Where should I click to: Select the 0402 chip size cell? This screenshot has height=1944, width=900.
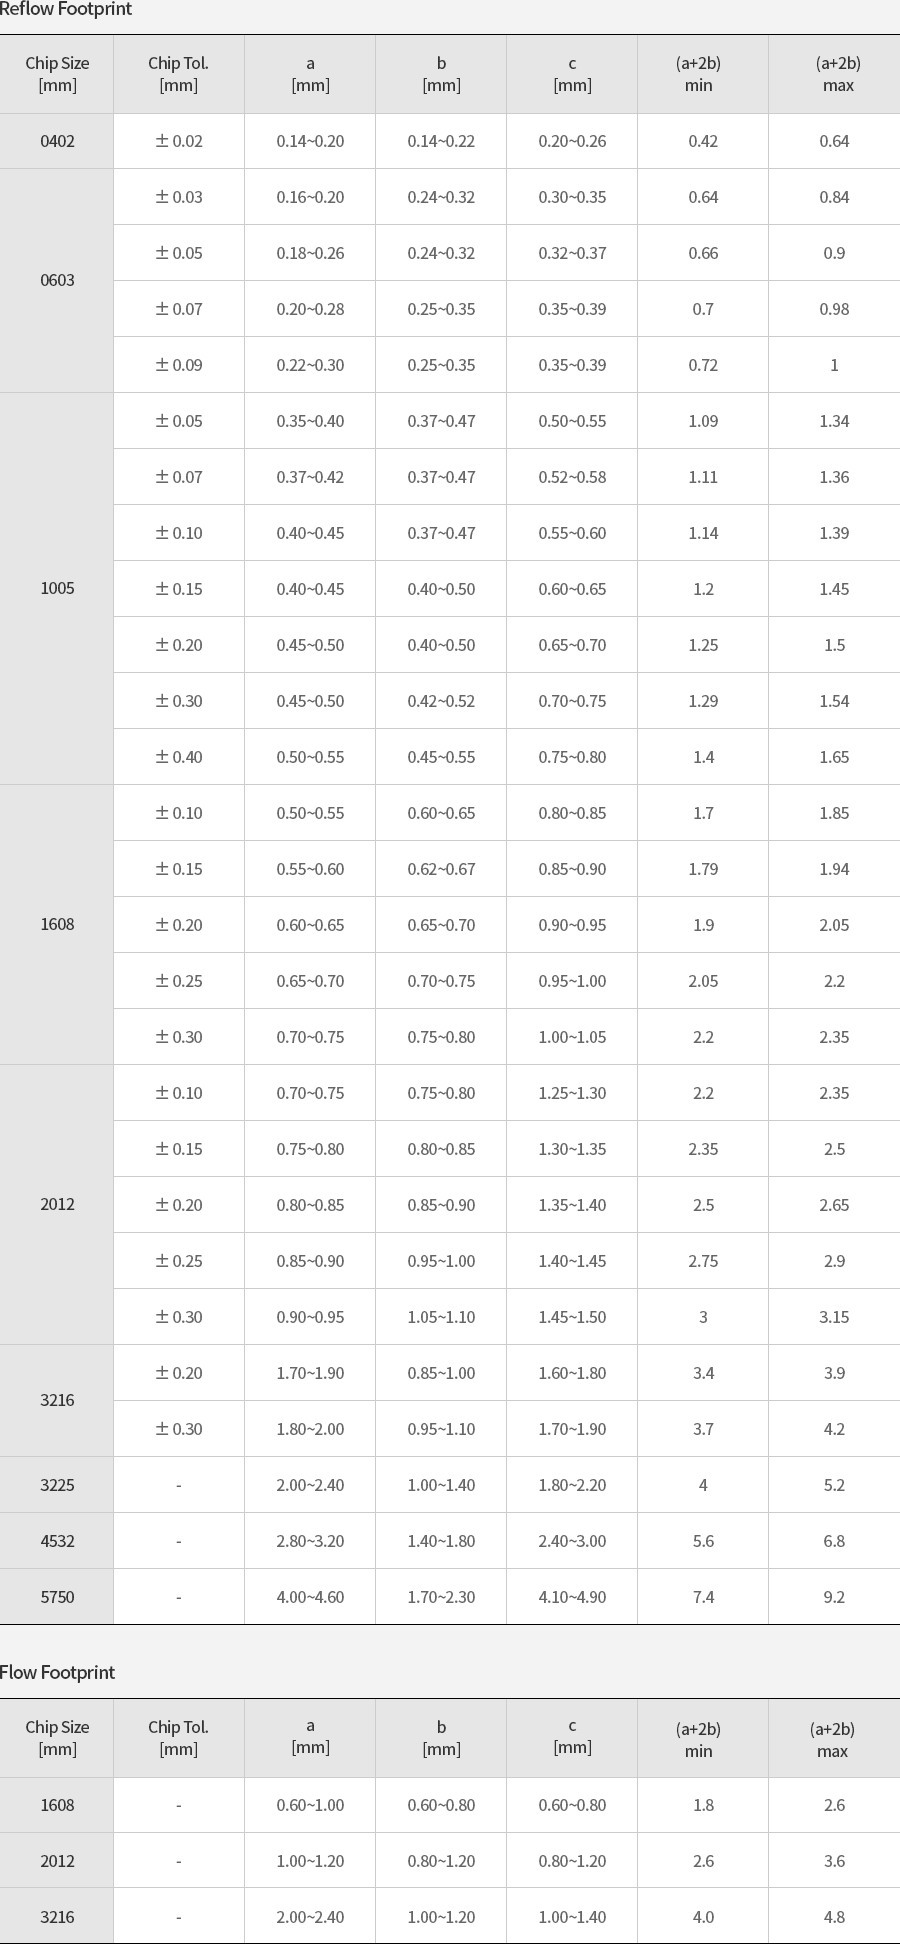57,141
